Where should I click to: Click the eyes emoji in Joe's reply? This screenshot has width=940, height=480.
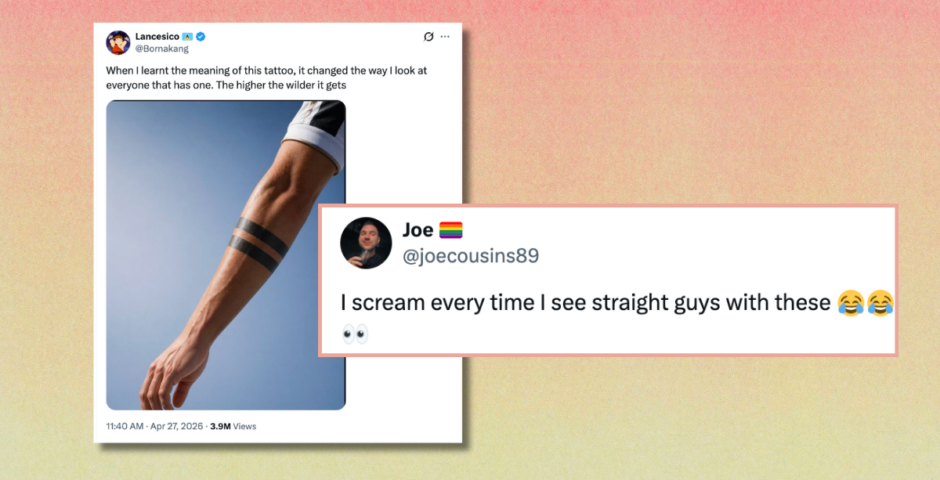(355, 334)
